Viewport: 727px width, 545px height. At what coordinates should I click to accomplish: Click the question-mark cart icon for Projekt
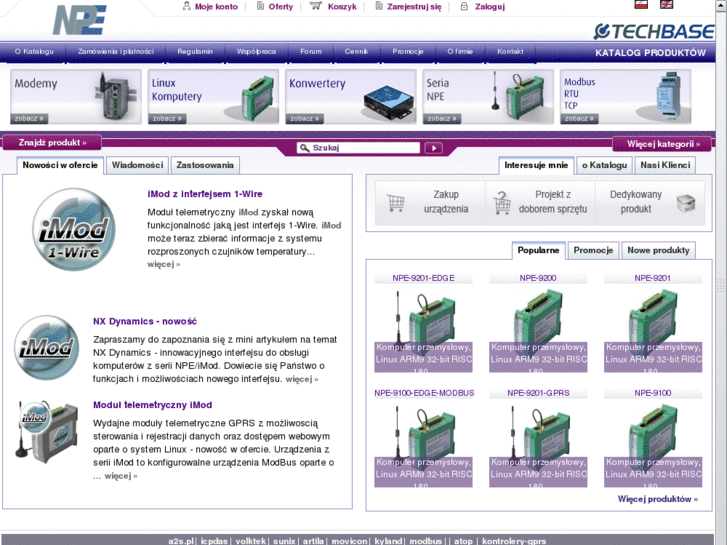point(502,203)
